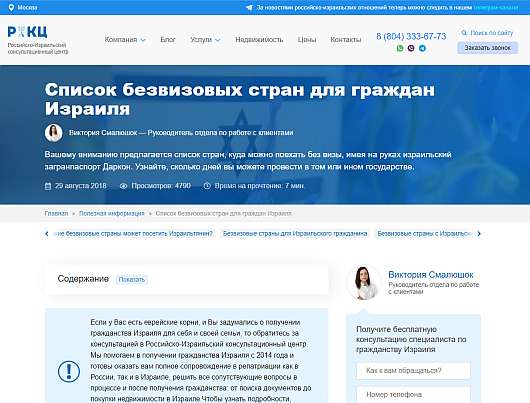Click the Заказать звонок button

(487, 48)
